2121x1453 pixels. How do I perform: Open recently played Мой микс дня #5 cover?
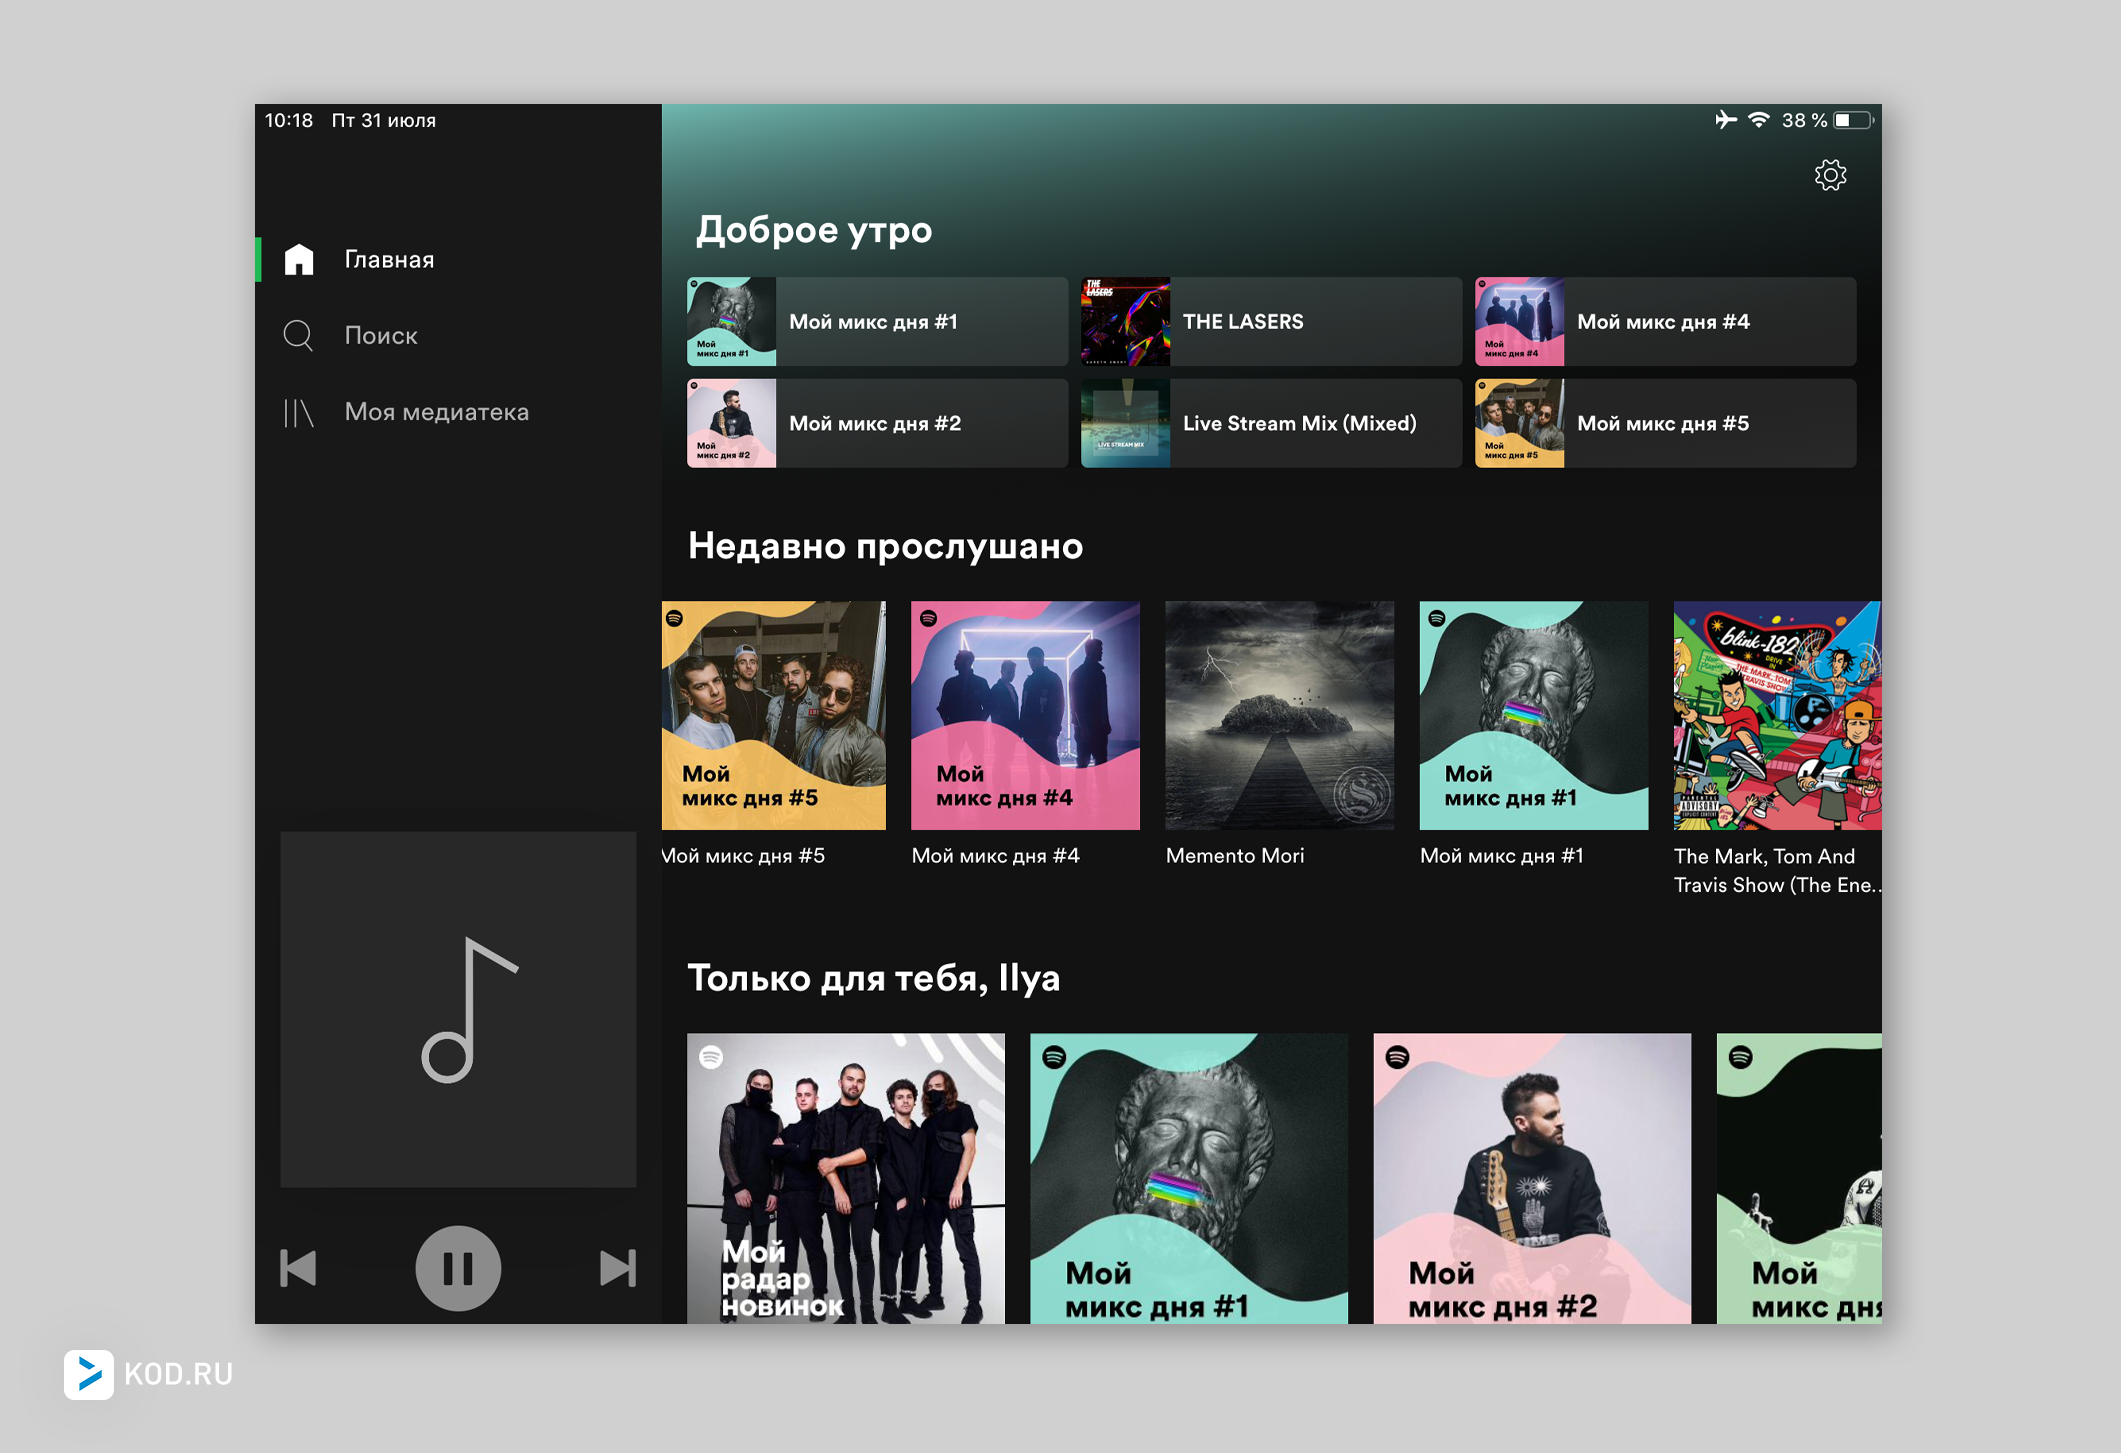coord(773,715)
